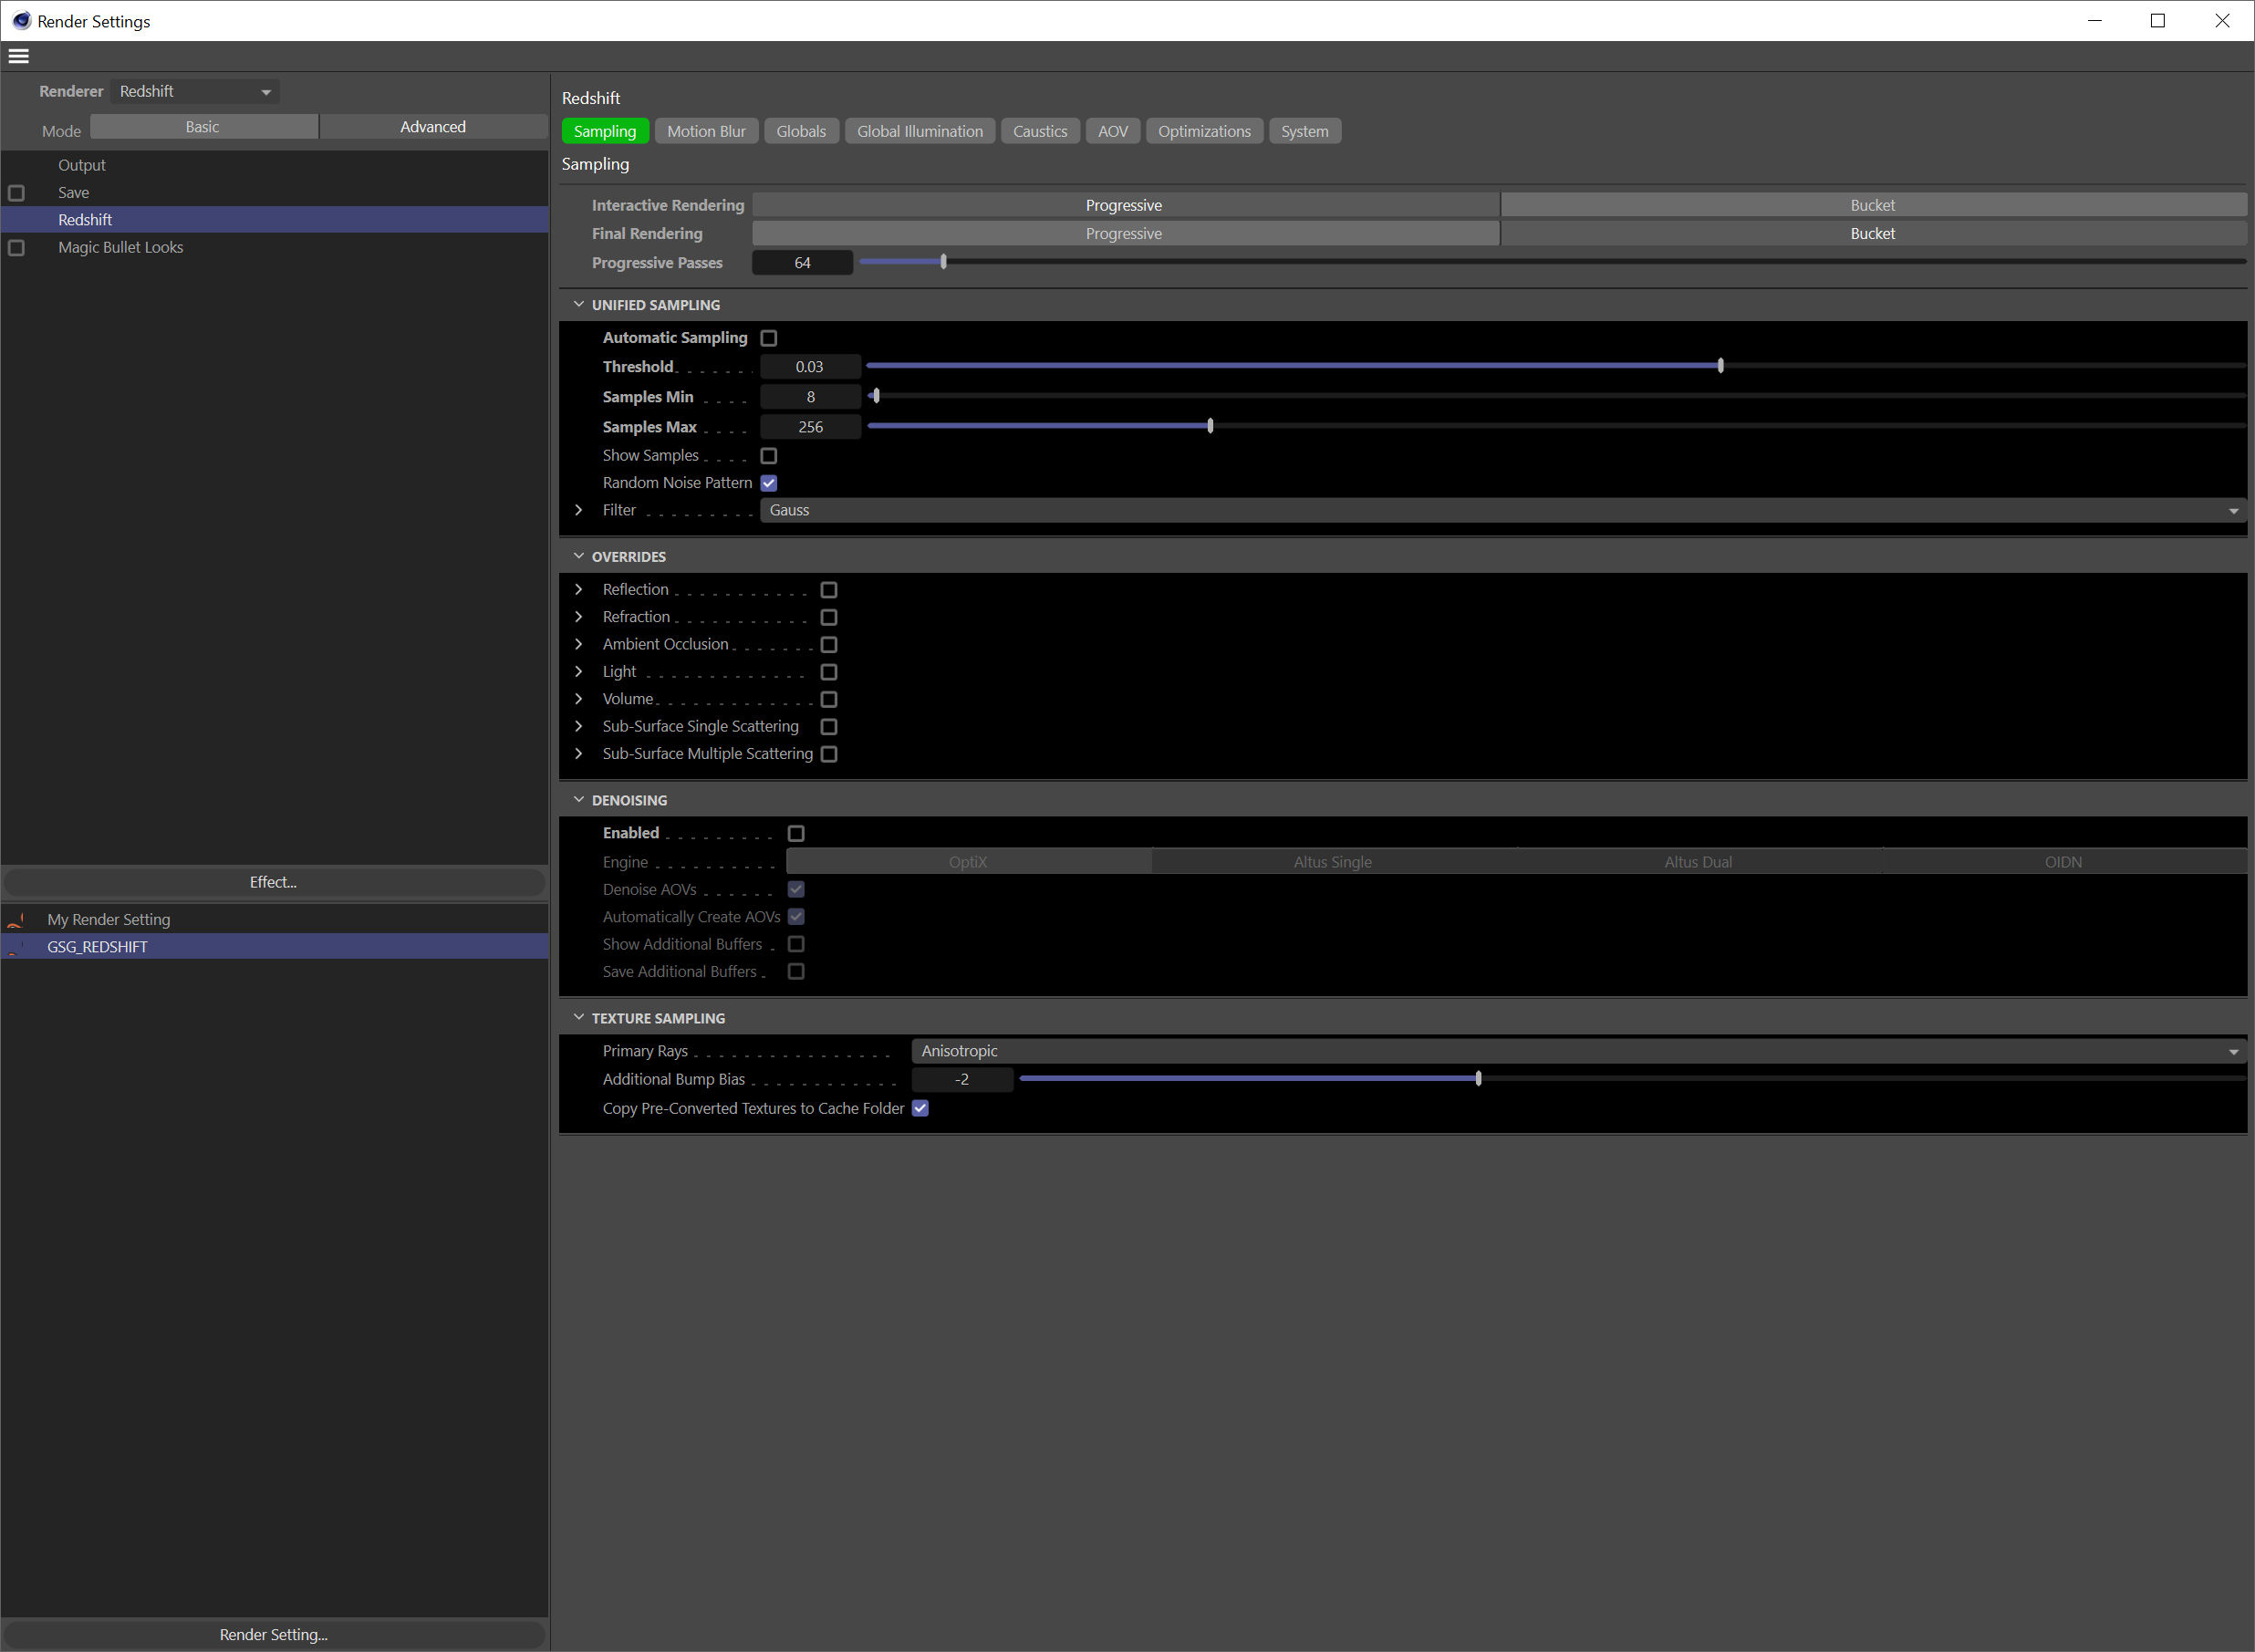Click the Samples Max slider handle
The image size is (2255, 1652).
pyautogui.click(x=1210, y=426)
